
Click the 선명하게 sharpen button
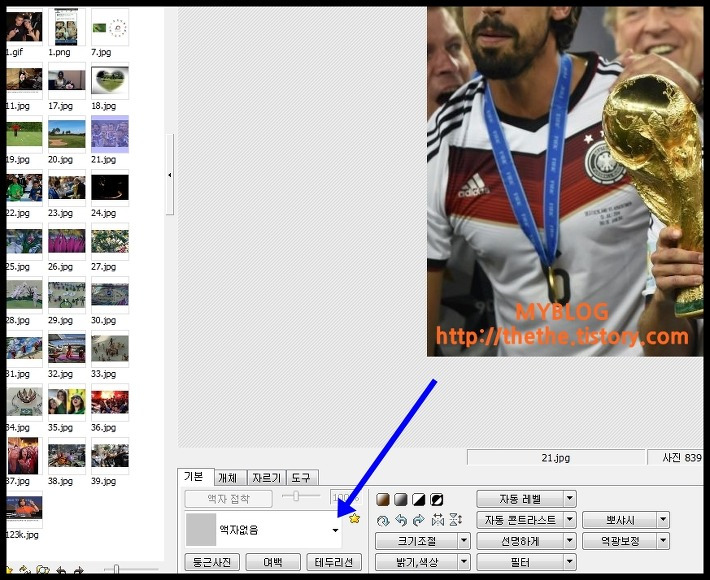[x=520, y=541]
